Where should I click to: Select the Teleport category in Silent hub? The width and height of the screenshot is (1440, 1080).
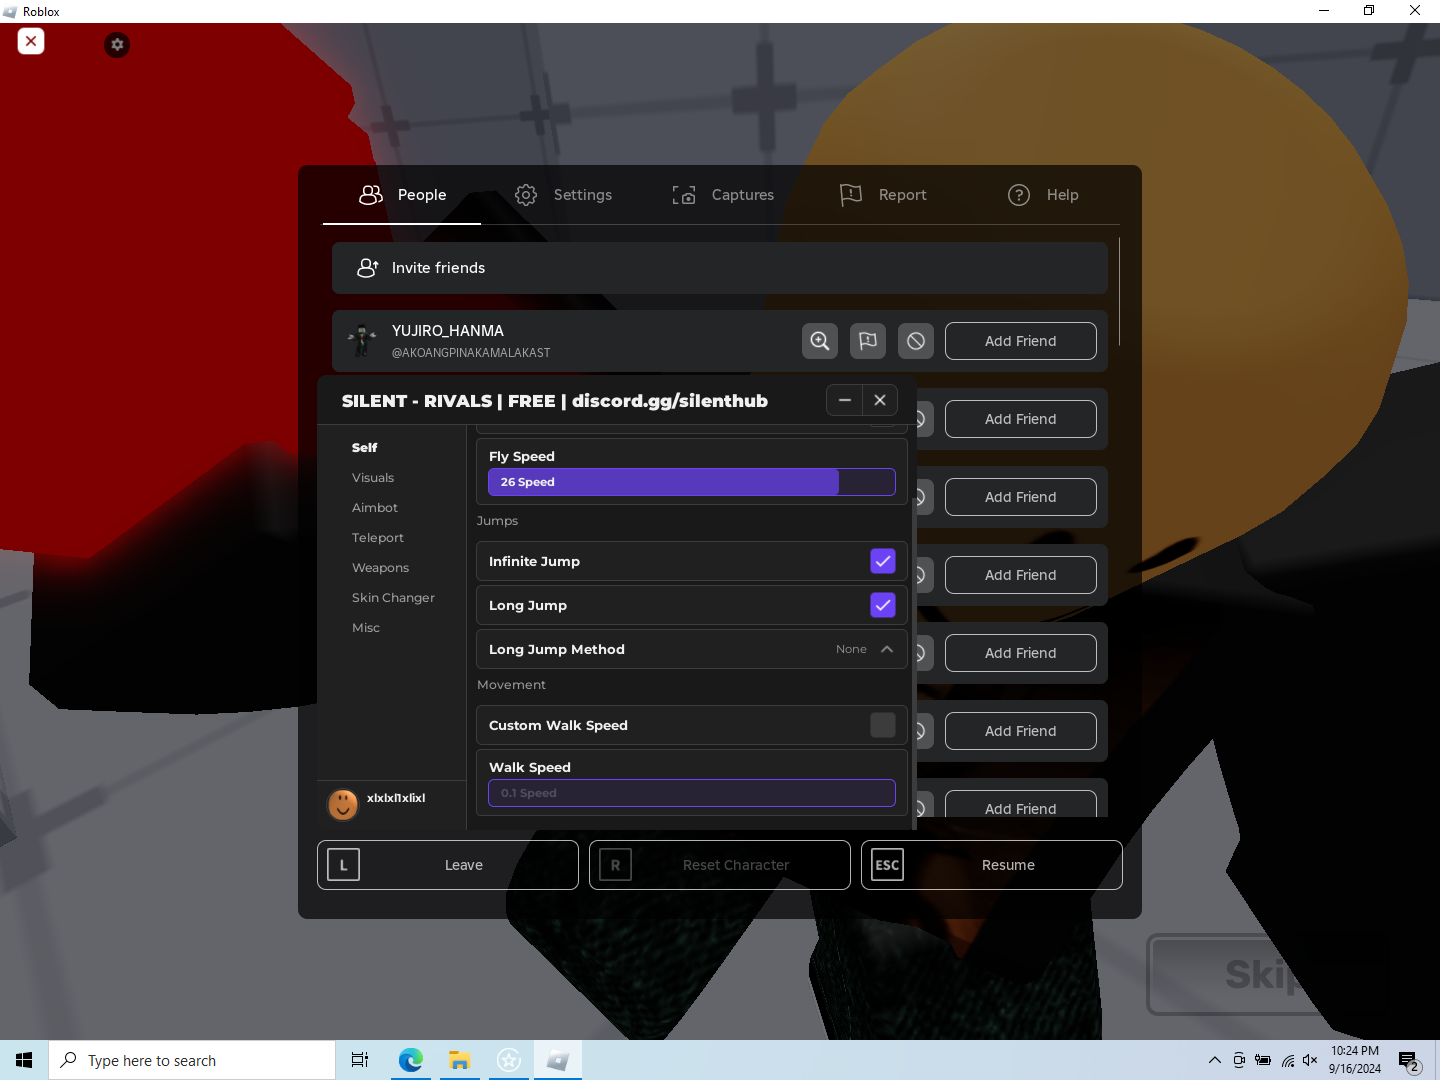[x=378, y=538]
